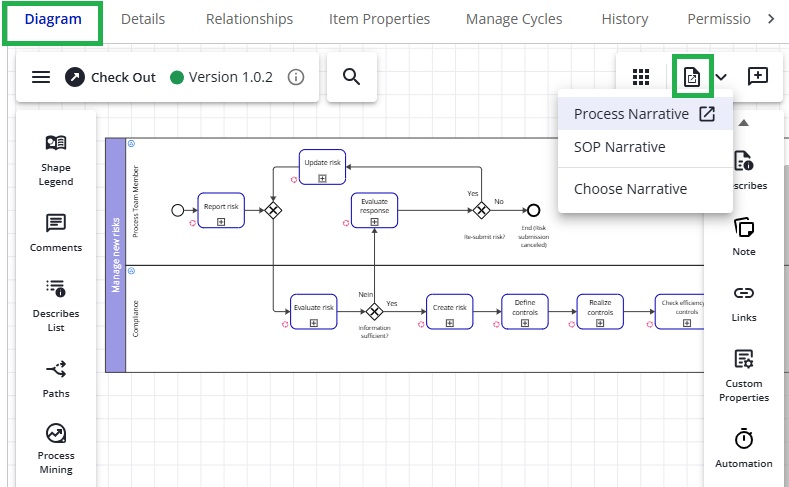Click the narrative document icon
Screen dimensions: 789x487
point(691,77)
